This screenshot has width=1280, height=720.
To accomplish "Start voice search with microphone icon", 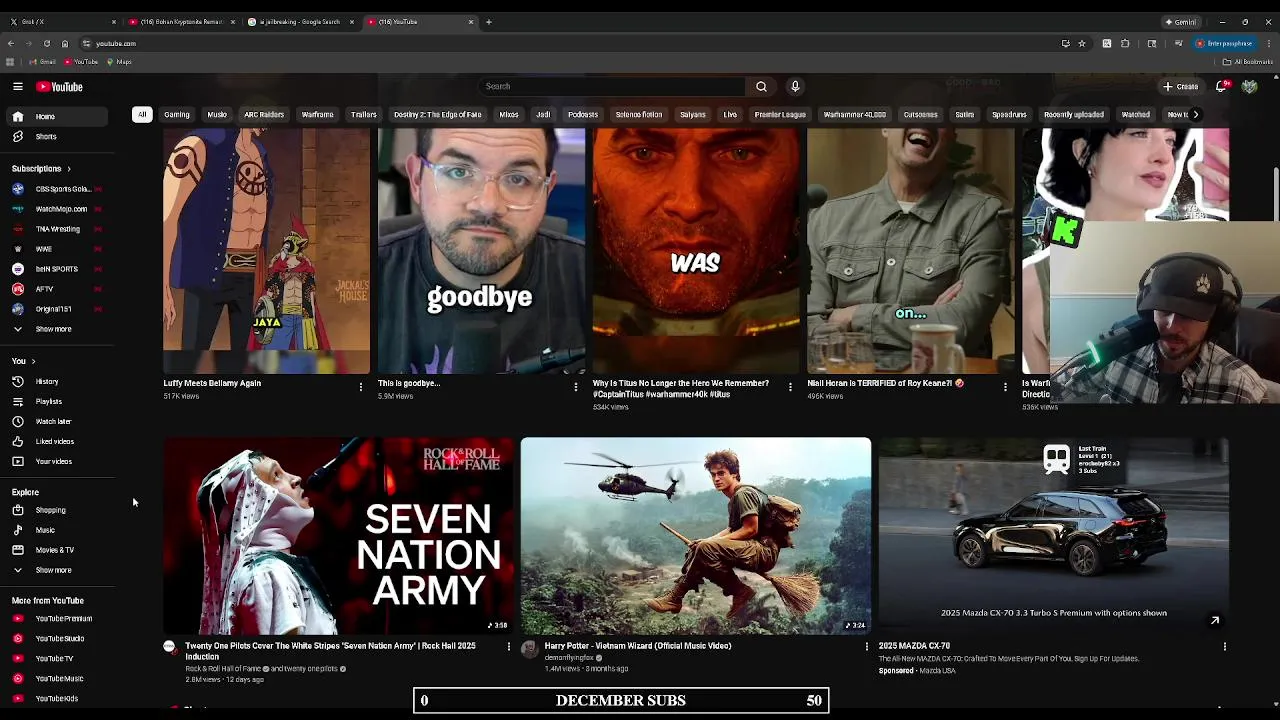I will click(795, 86).
